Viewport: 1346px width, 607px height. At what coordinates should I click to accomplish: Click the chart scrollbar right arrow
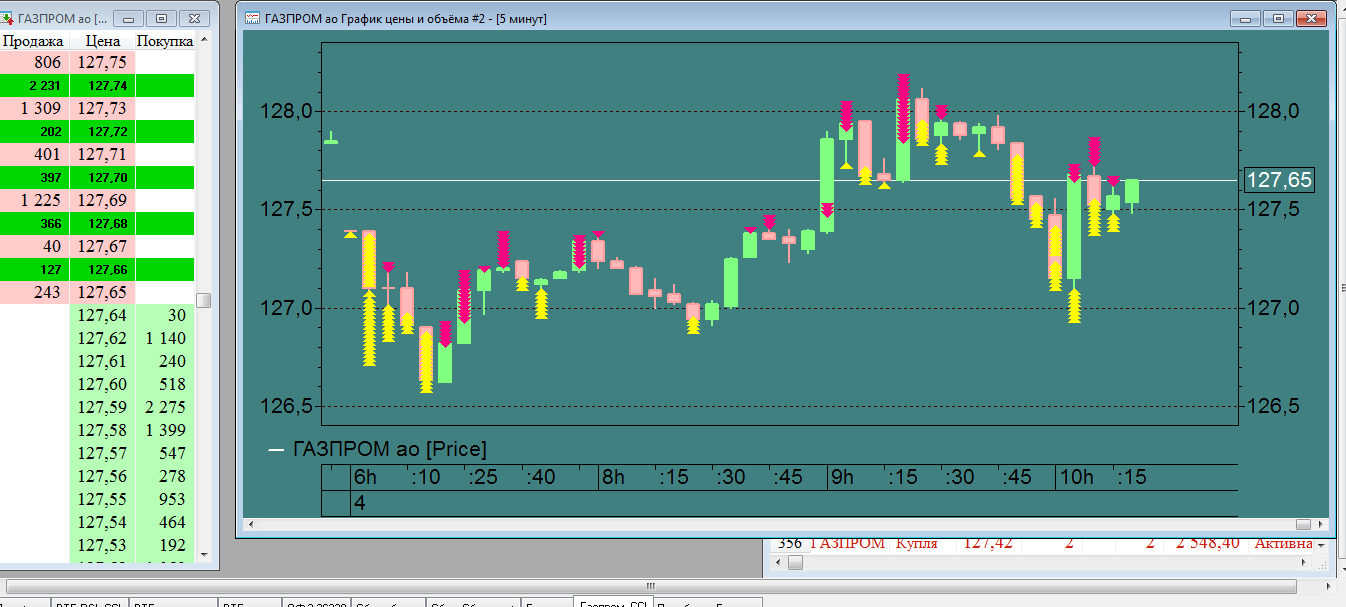pyautogui.click(x=1320, y=524)
